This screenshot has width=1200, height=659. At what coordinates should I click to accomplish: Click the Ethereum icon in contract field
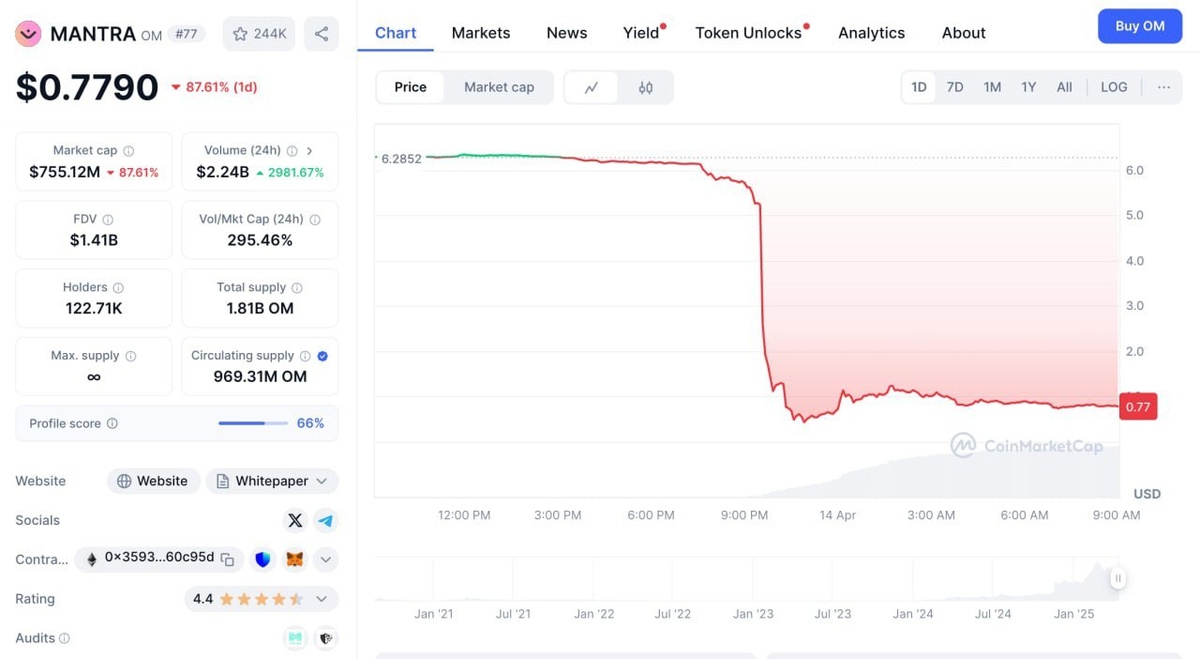click(x=92, y=560)
